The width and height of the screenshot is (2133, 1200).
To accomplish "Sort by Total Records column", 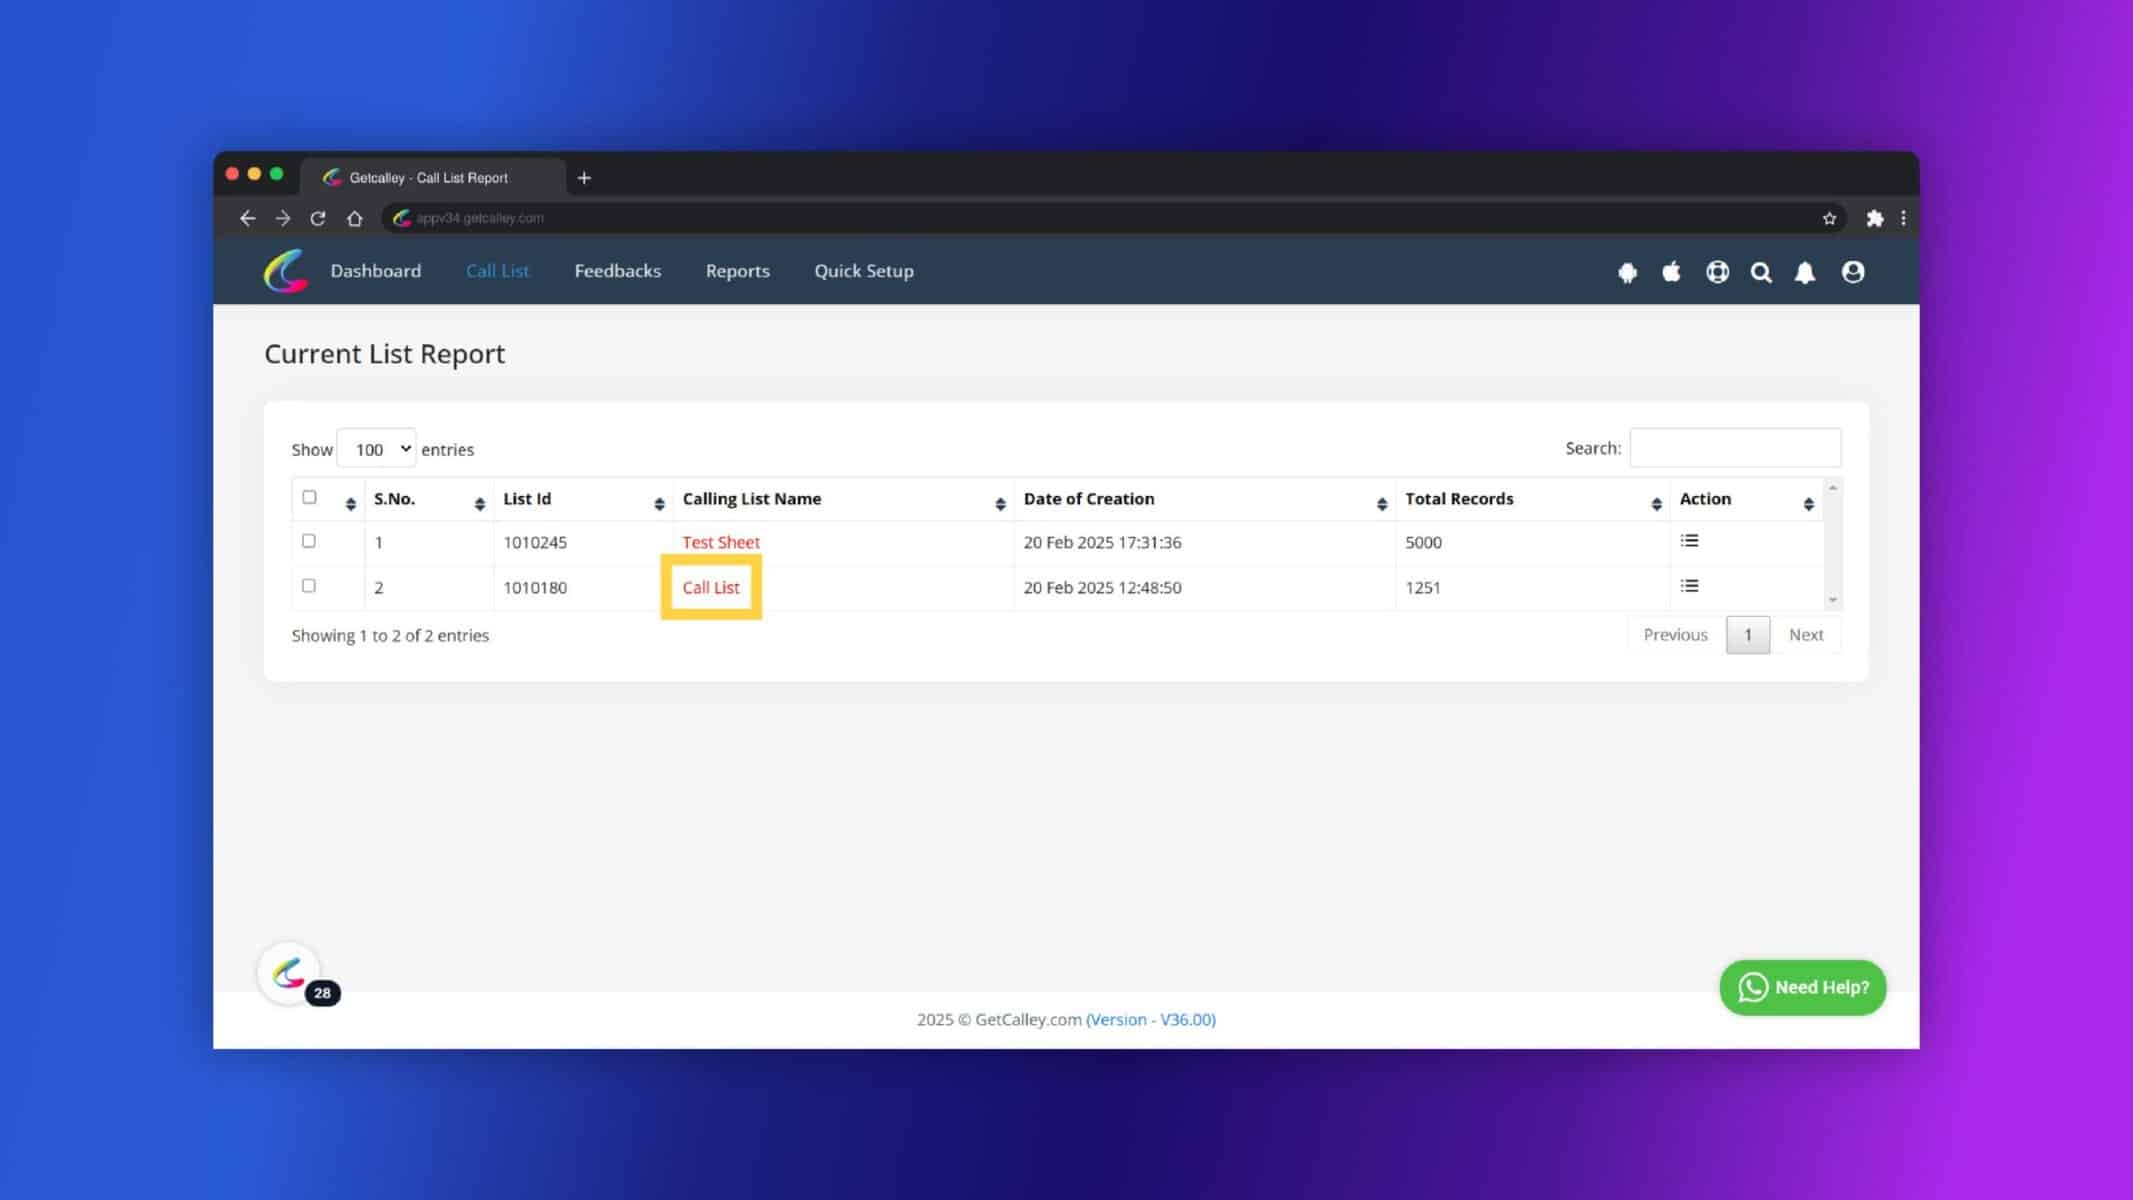I will coord(1532,499).
